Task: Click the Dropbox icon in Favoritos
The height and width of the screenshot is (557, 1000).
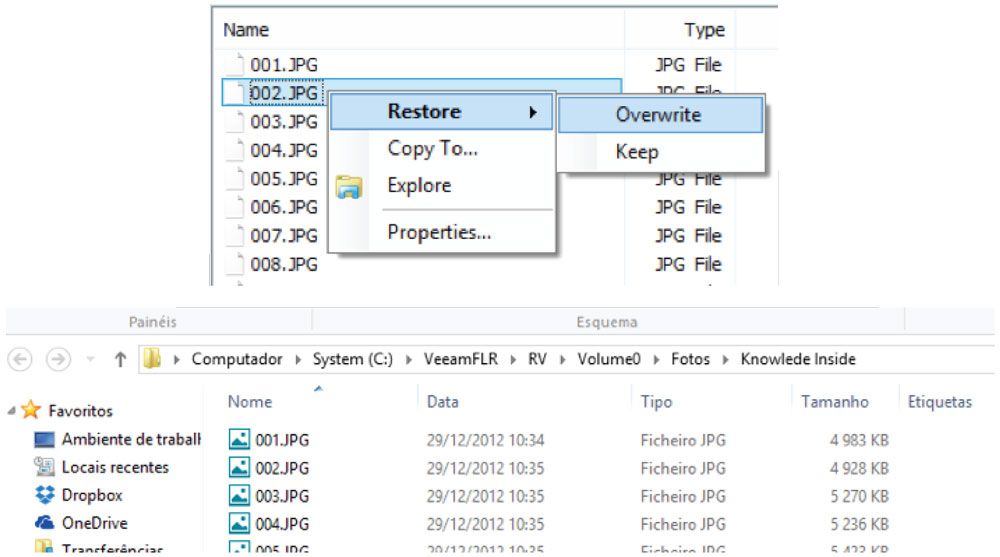Action: pyautogui.click(x=44, y=495)
